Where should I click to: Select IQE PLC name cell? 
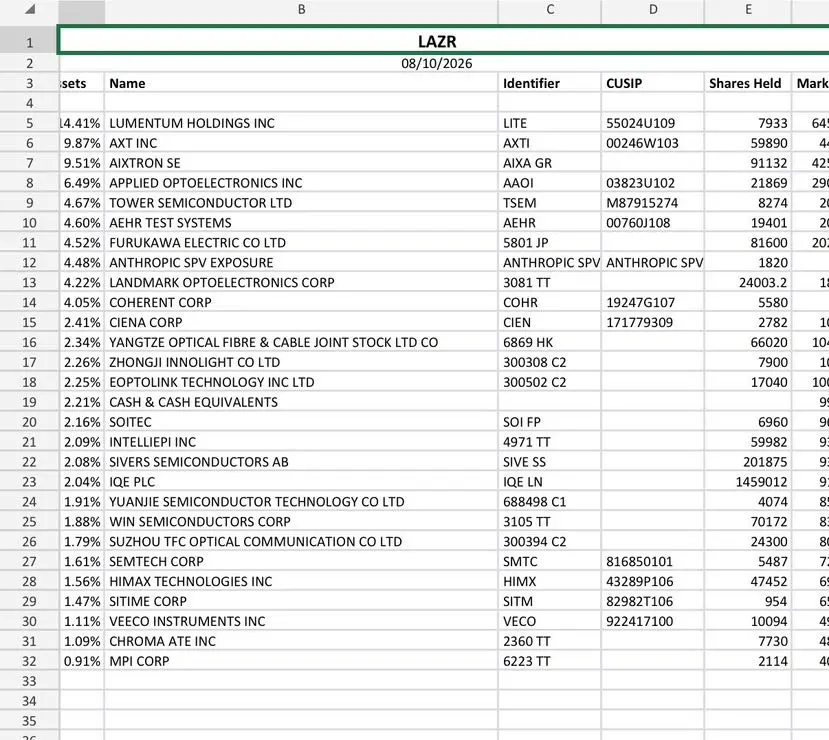coord(301,482)
